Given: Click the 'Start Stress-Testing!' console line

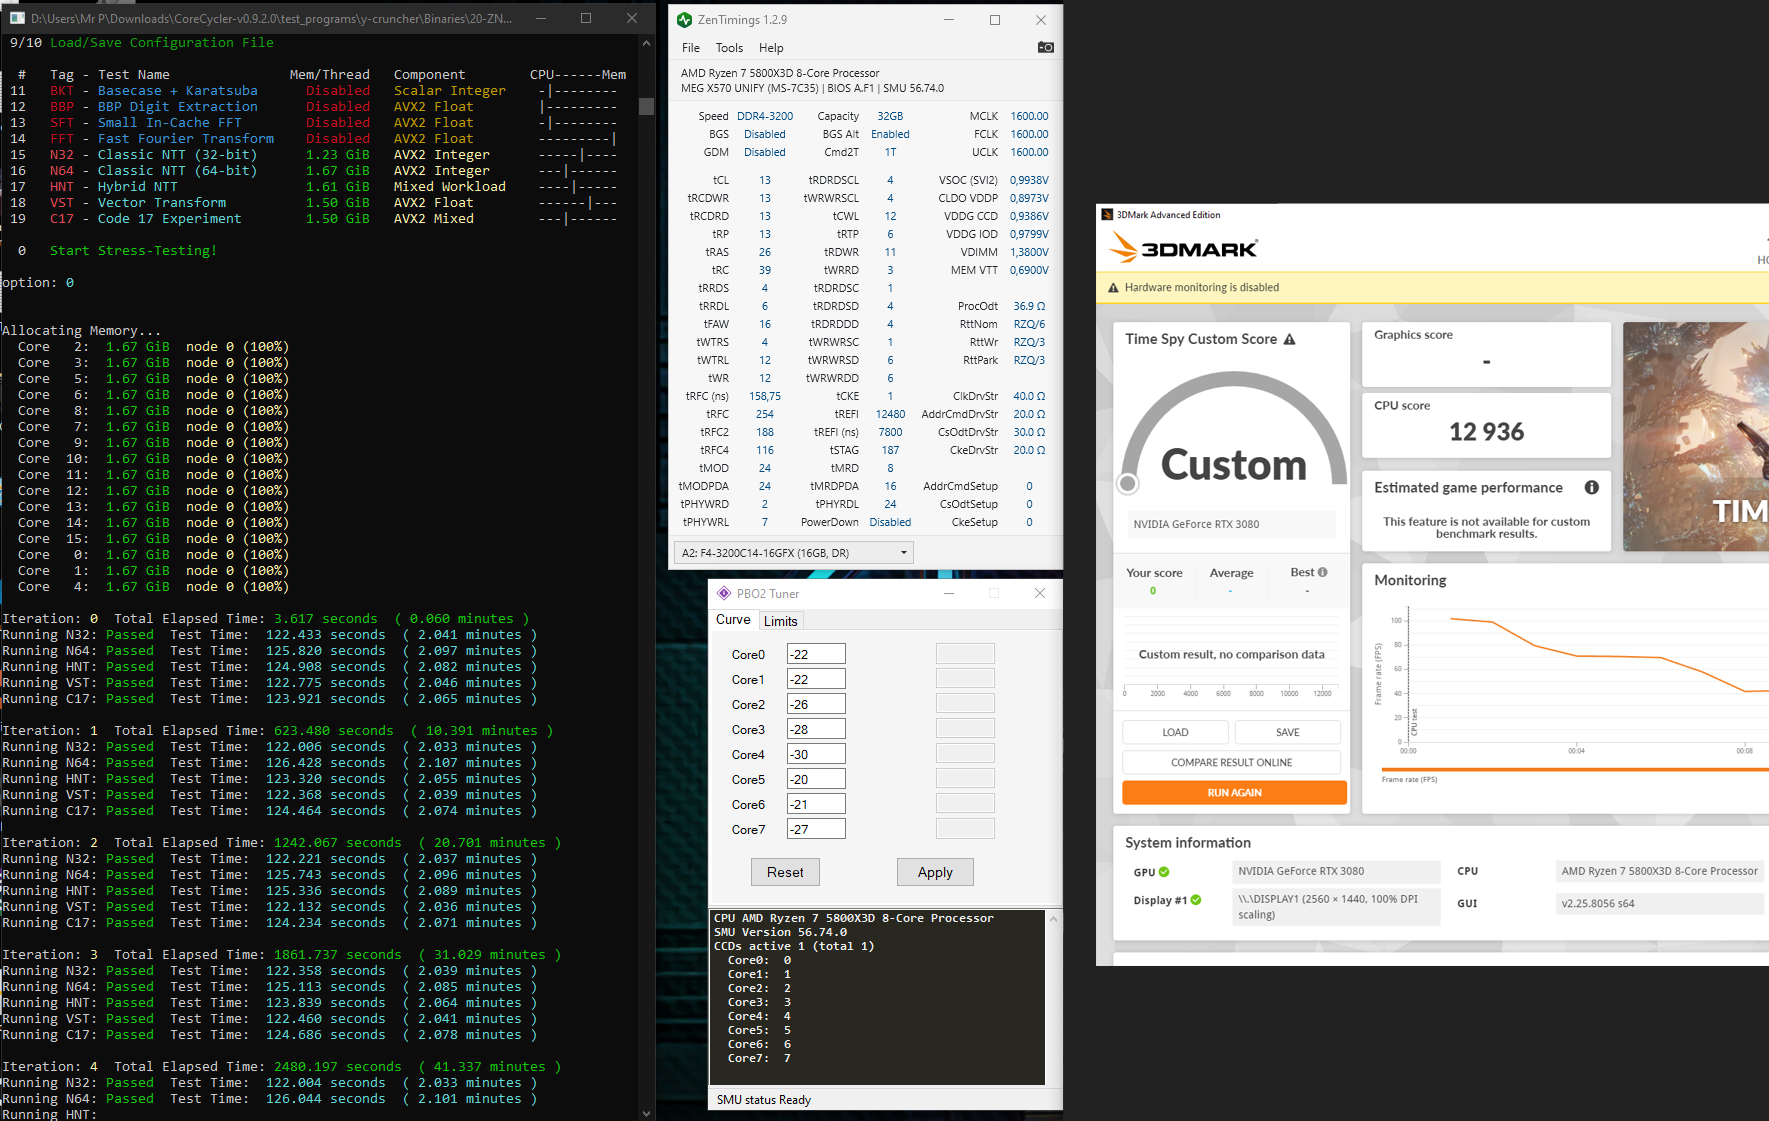Looking at the screenshot, I should [x=133, y=251].
